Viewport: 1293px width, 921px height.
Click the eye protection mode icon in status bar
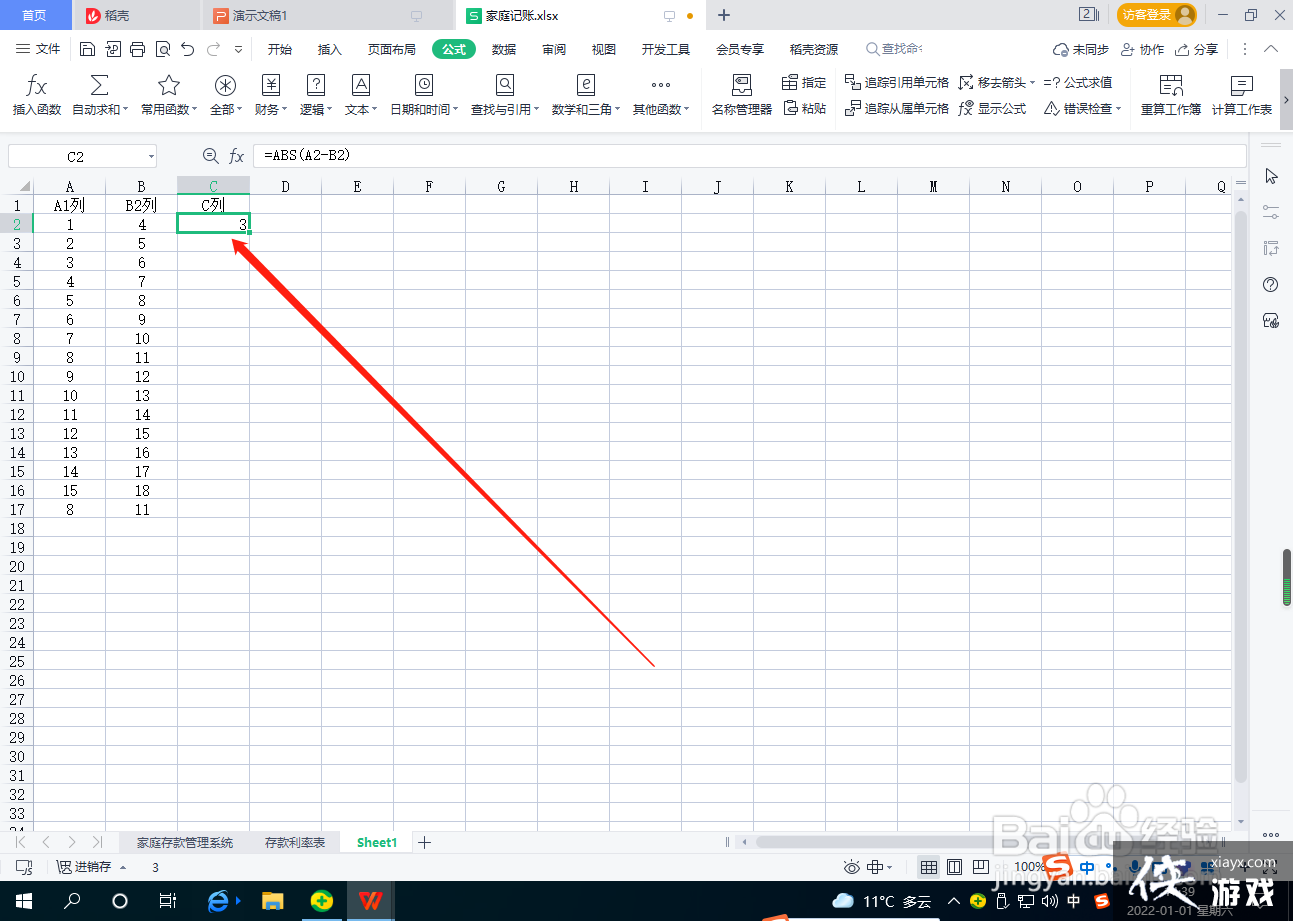click(x=852, y=868)
